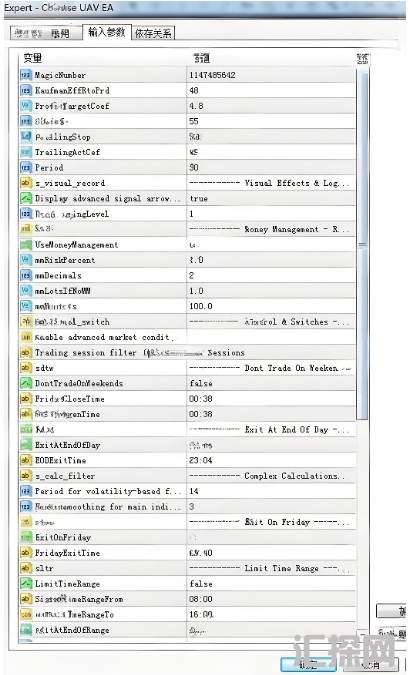Click the parameter list vertical scrollbar
The width and height of the screenshot is (415, 675).
coord(363,245)
